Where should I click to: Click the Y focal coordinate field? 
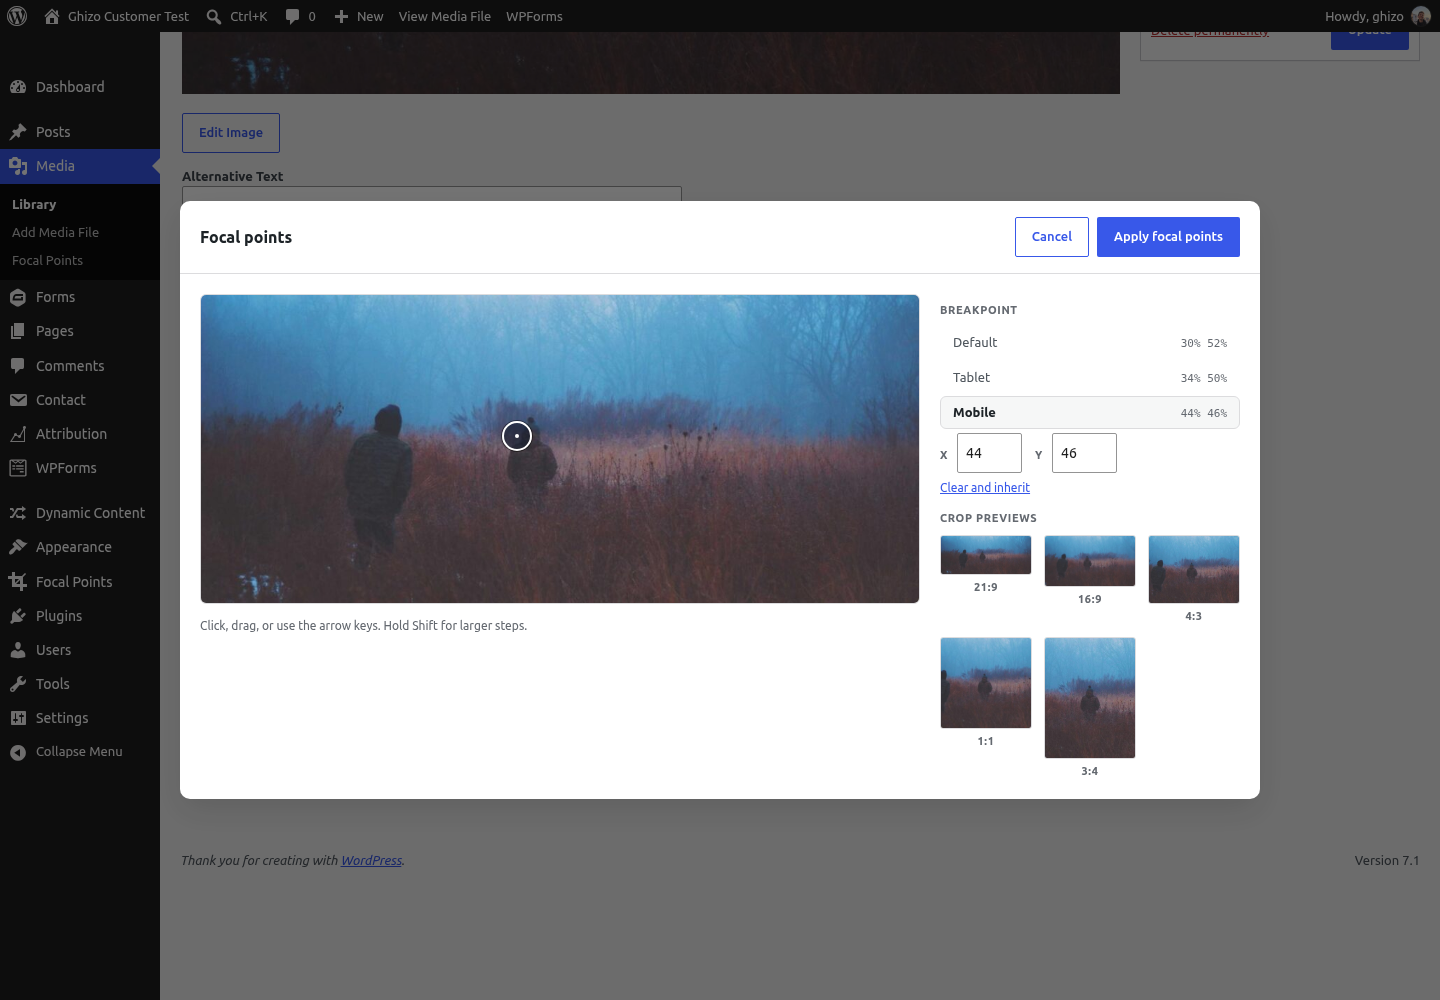coord(1084,453)
